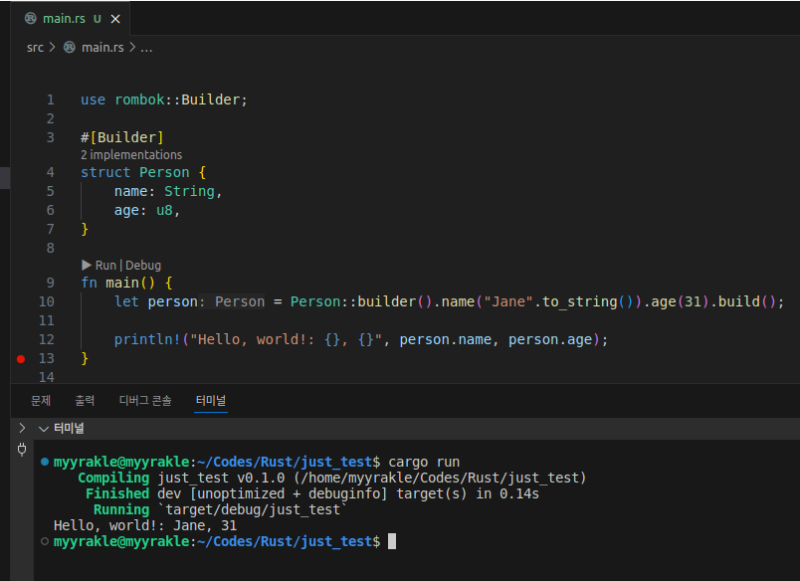
Task: Close the main.rs editor tab
Action: pos(118,19)
